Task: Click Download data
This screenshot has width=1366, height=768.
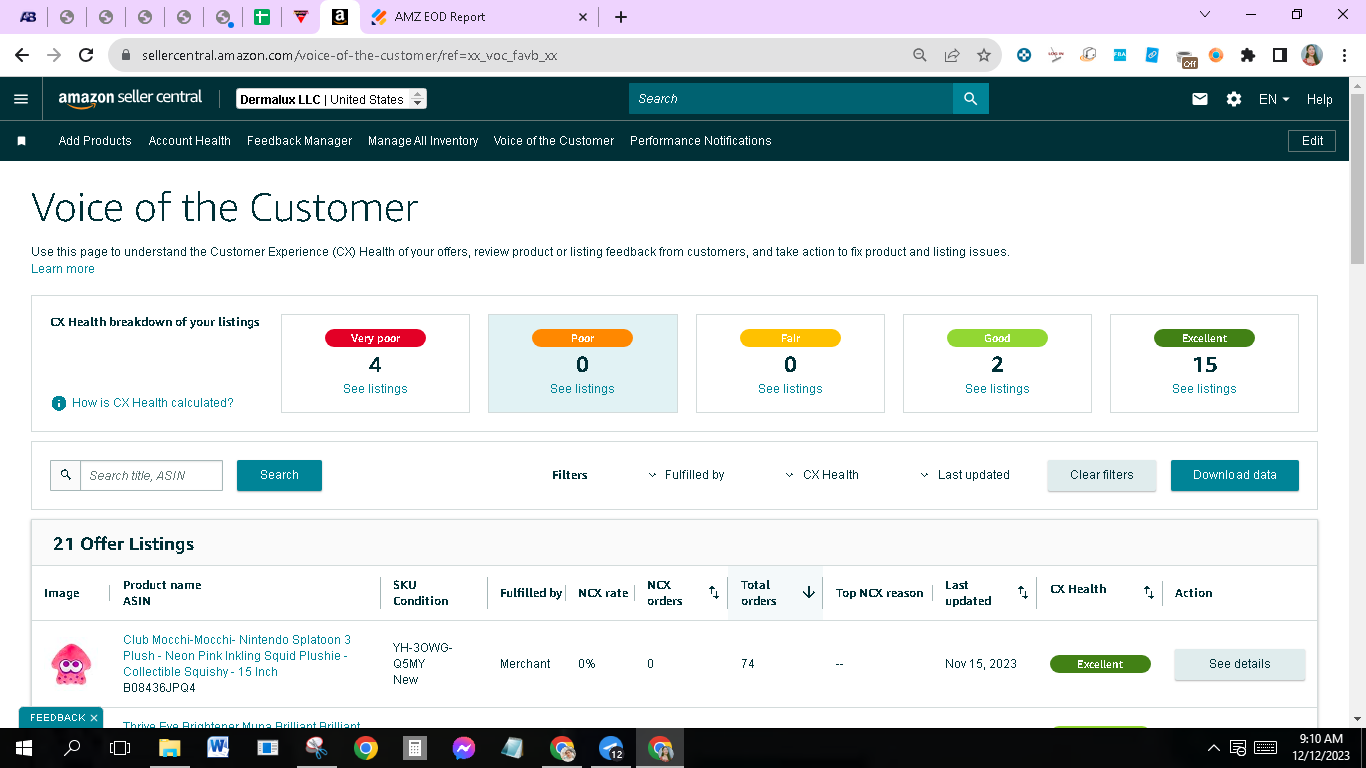Action: [x=1235, y=475]
